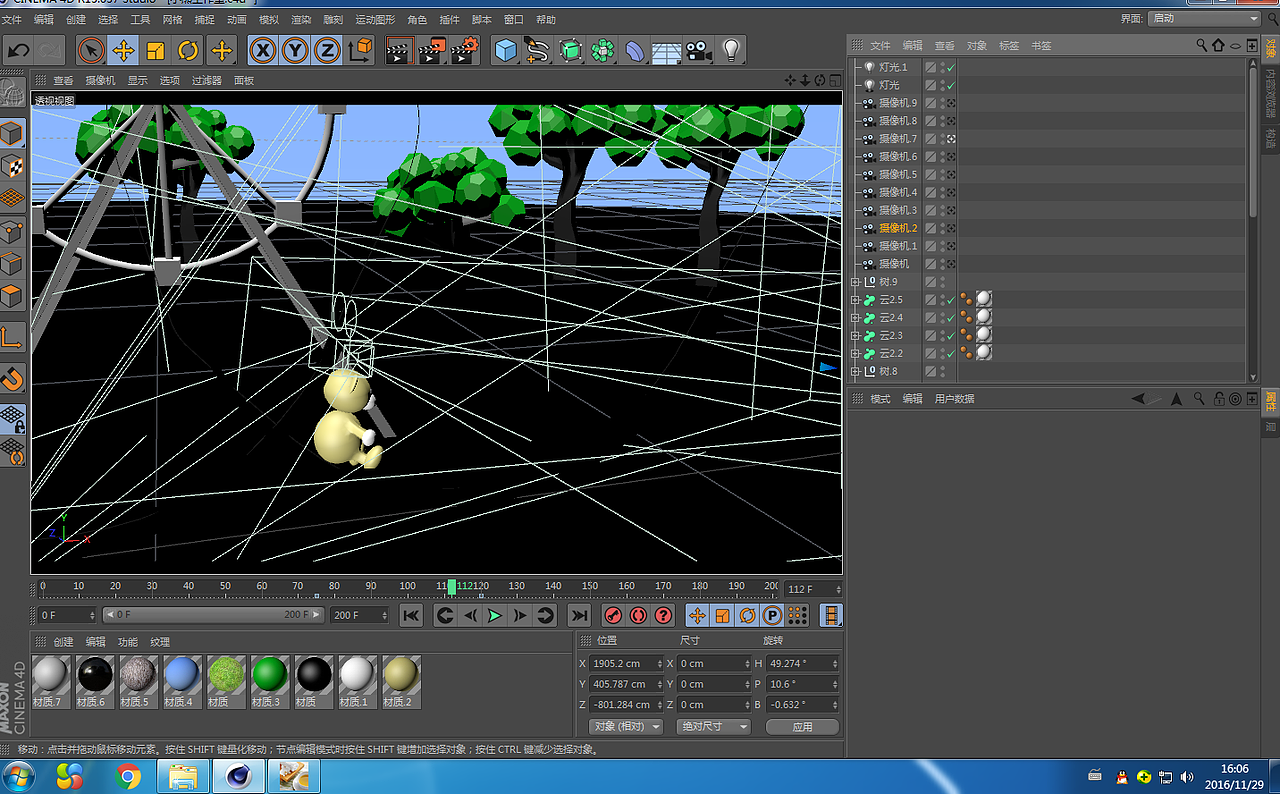The width and height of the screenshot is (1280, 794).
Task: Click the record active objects key button
Action: (x=614, y=616)
